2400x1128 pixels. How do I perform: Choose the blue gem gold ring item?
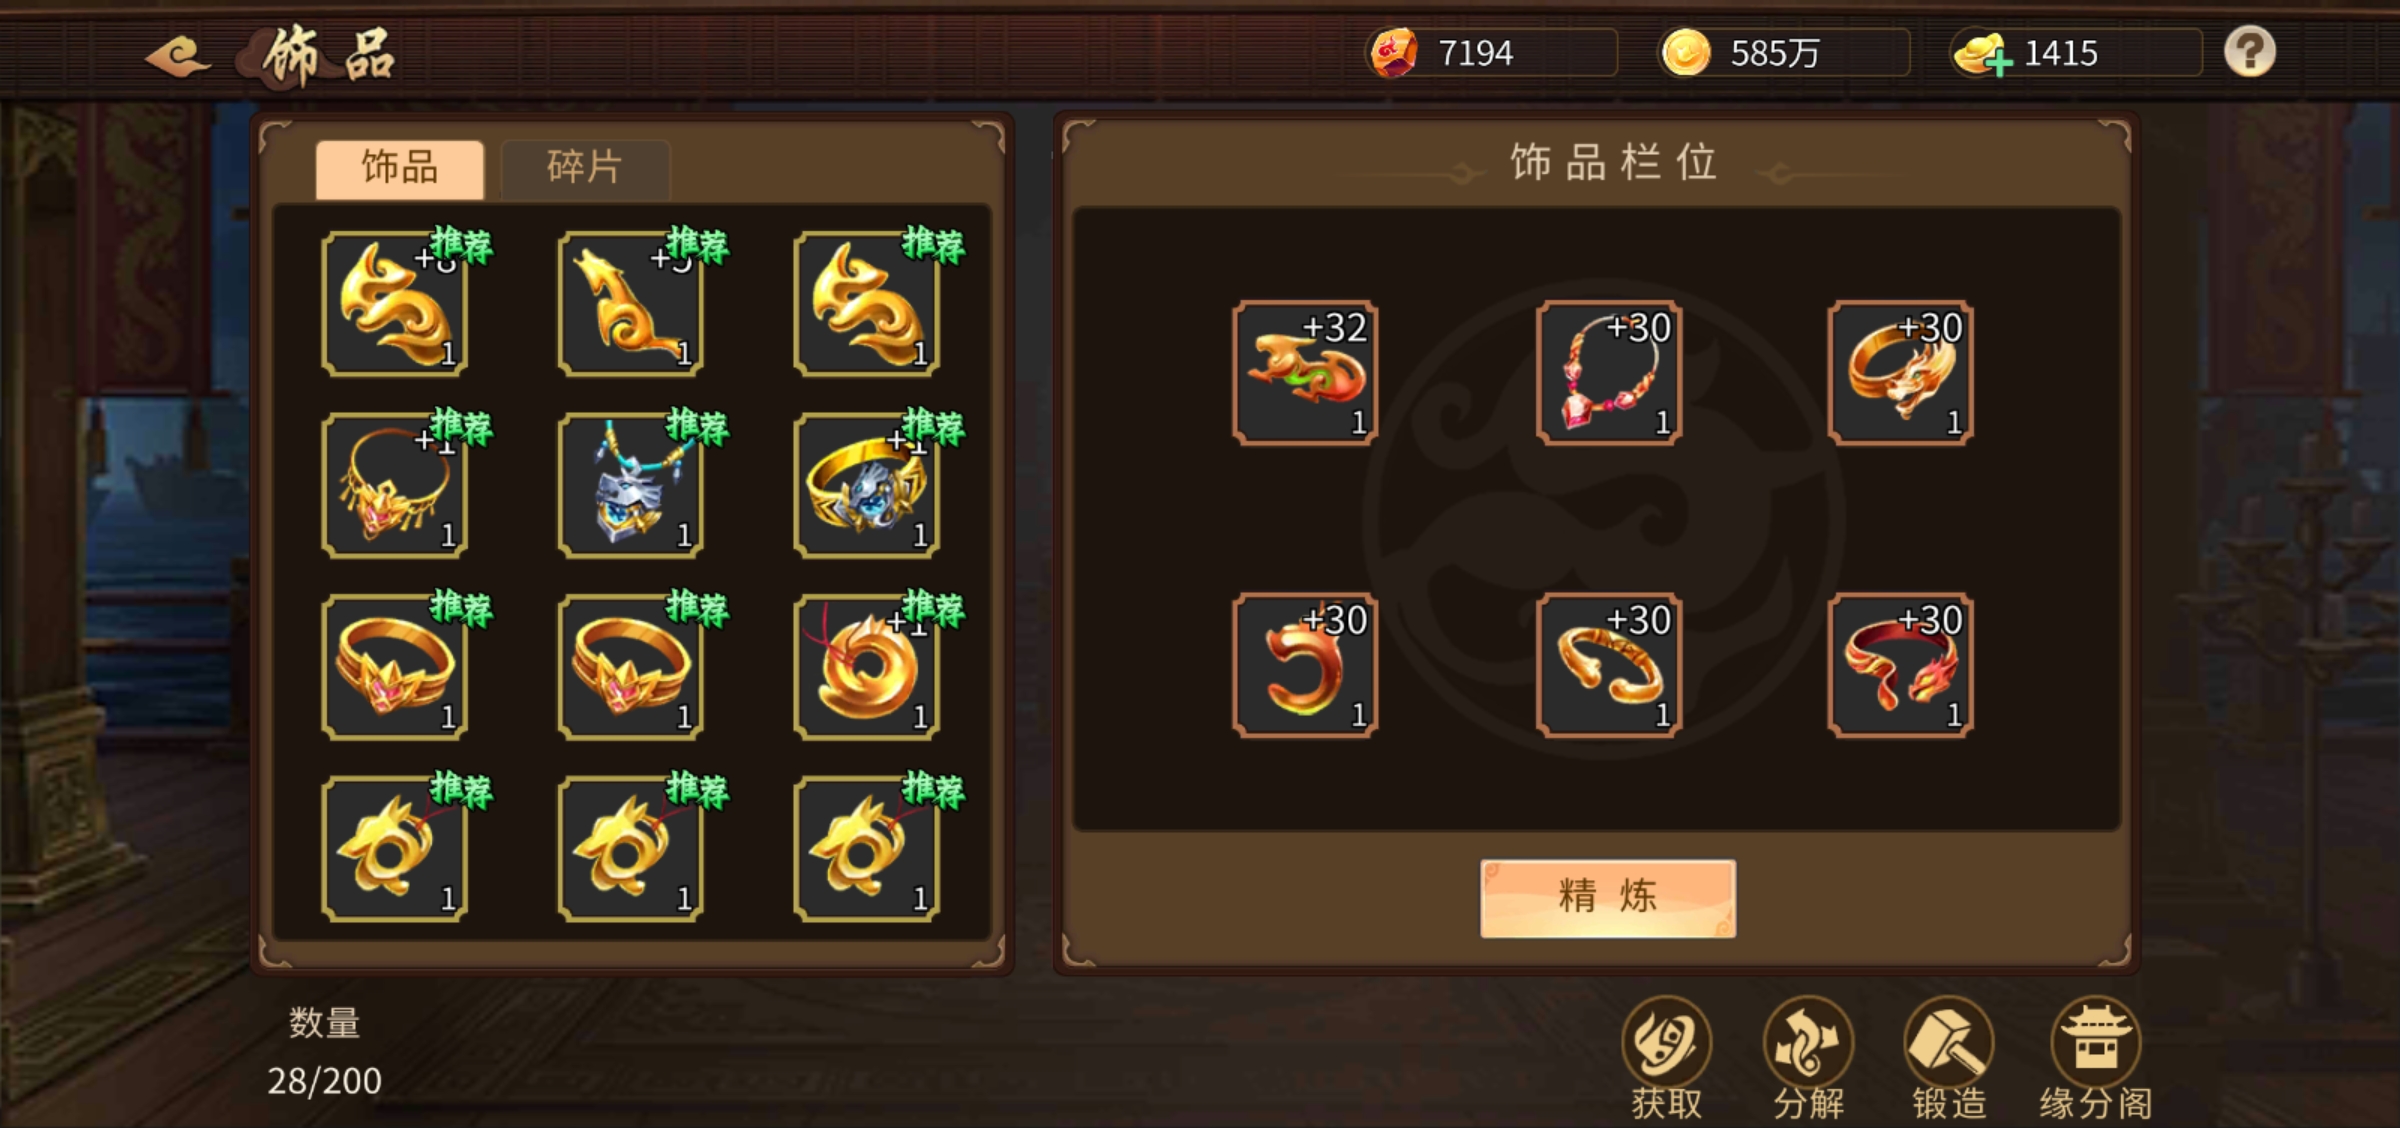[x=867, y=485]
